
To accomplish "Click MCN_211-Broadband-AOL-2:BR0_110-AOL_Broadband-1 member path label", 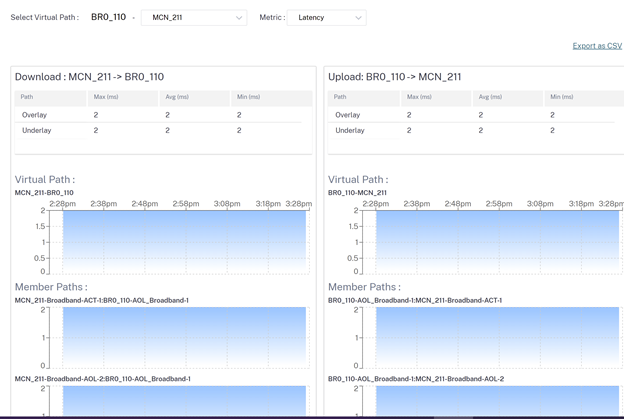I will [x=103, y=379].
